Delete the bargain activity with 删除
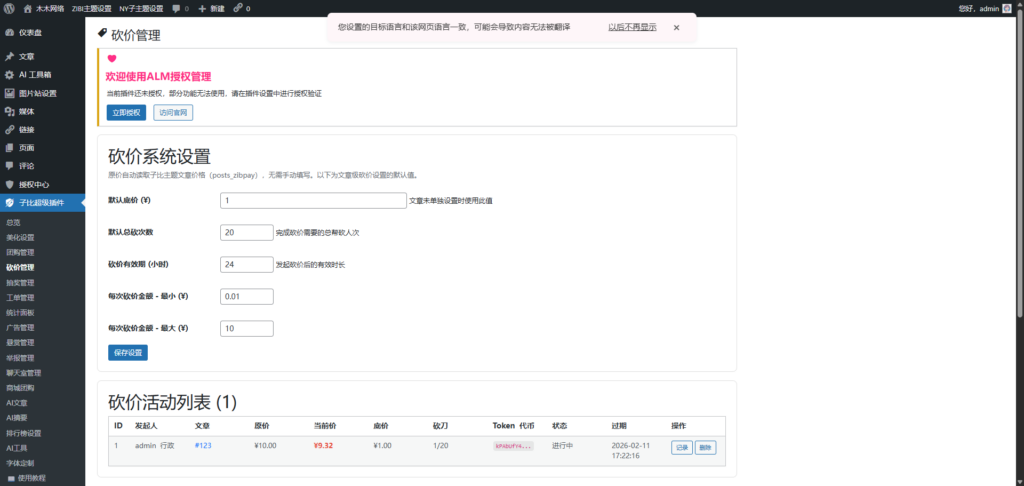The image size is (1024, 486). click(705, 447)
